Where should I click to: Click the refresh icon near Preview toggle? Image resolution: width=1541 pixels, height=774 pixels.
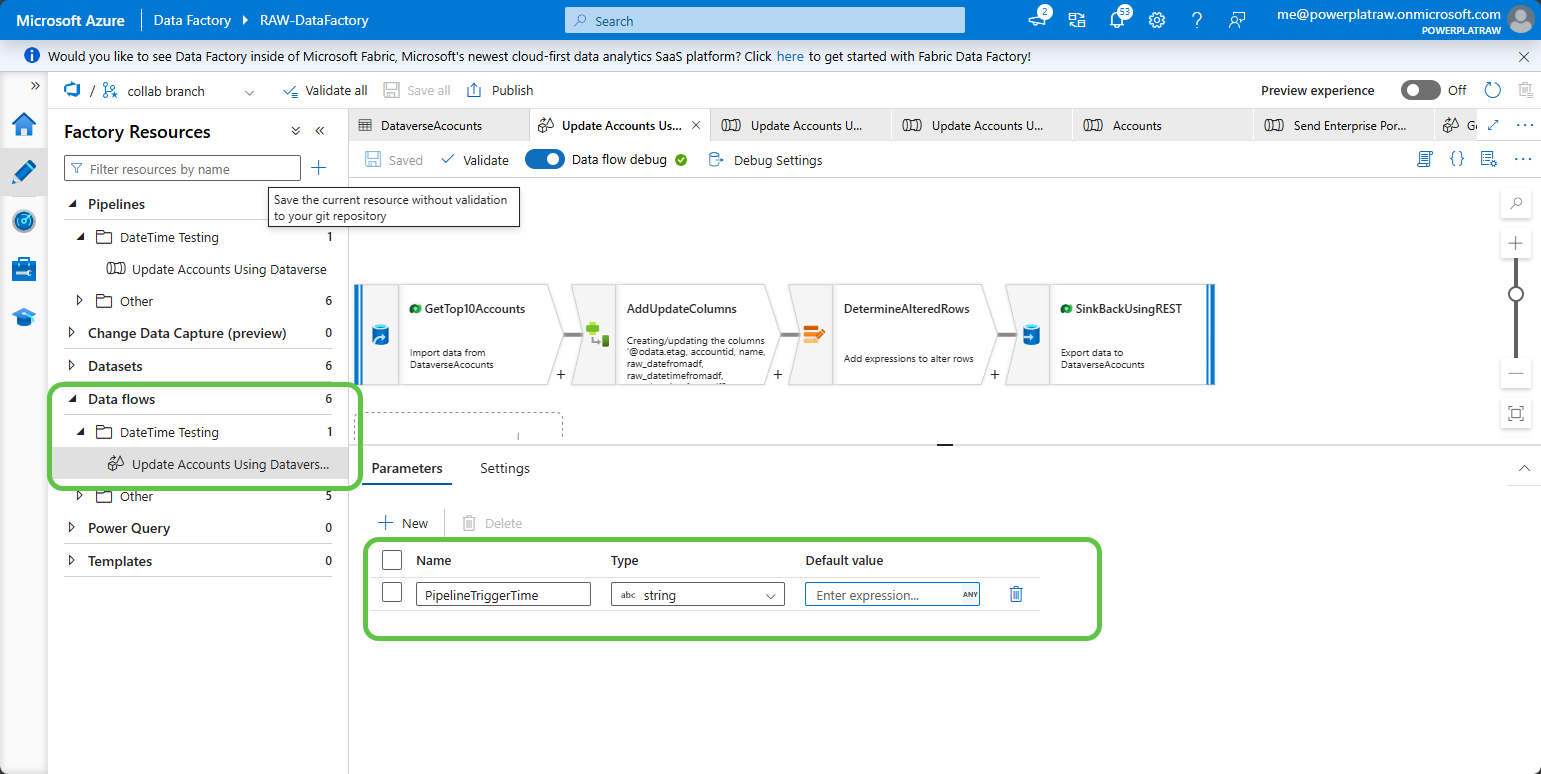(1493, 90)
